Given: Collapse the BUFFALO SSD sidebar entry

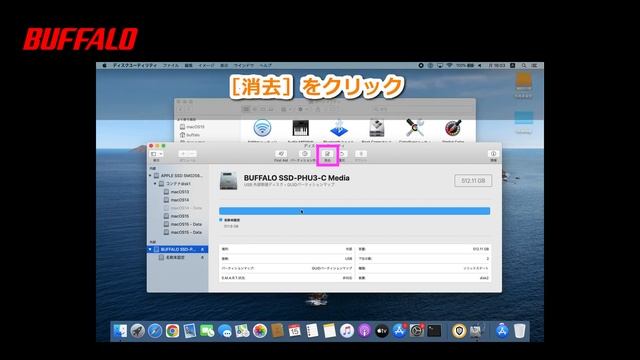Looking at the screenshot, I should coord(150,249).
